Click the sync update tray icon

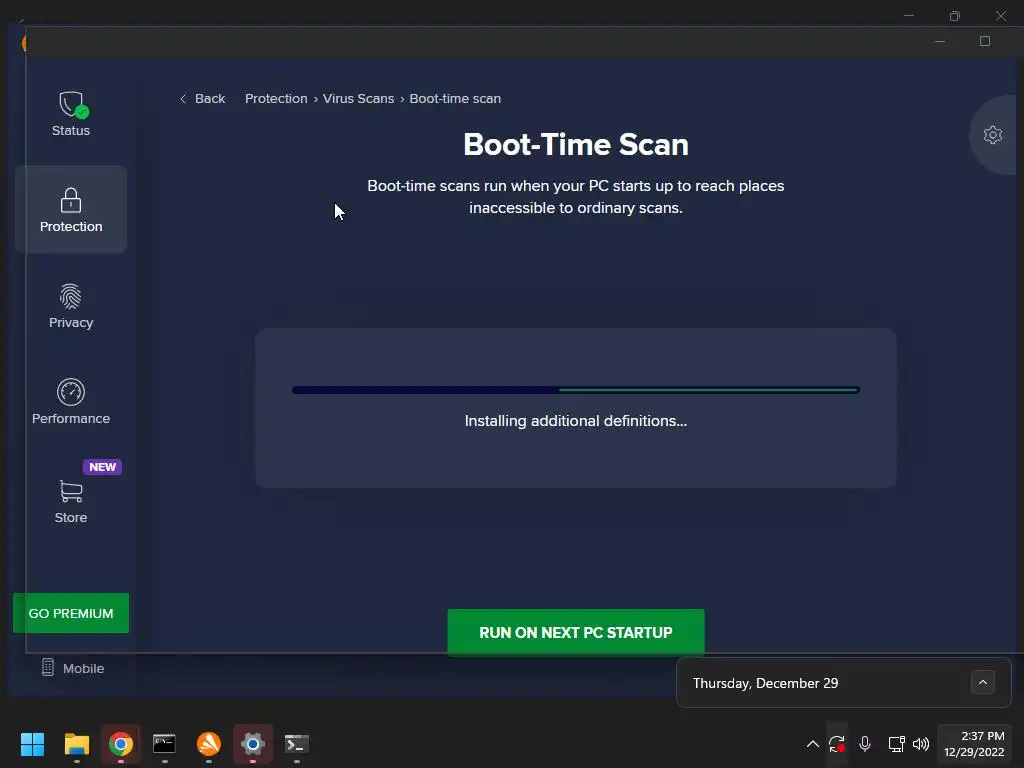point(837,744)
